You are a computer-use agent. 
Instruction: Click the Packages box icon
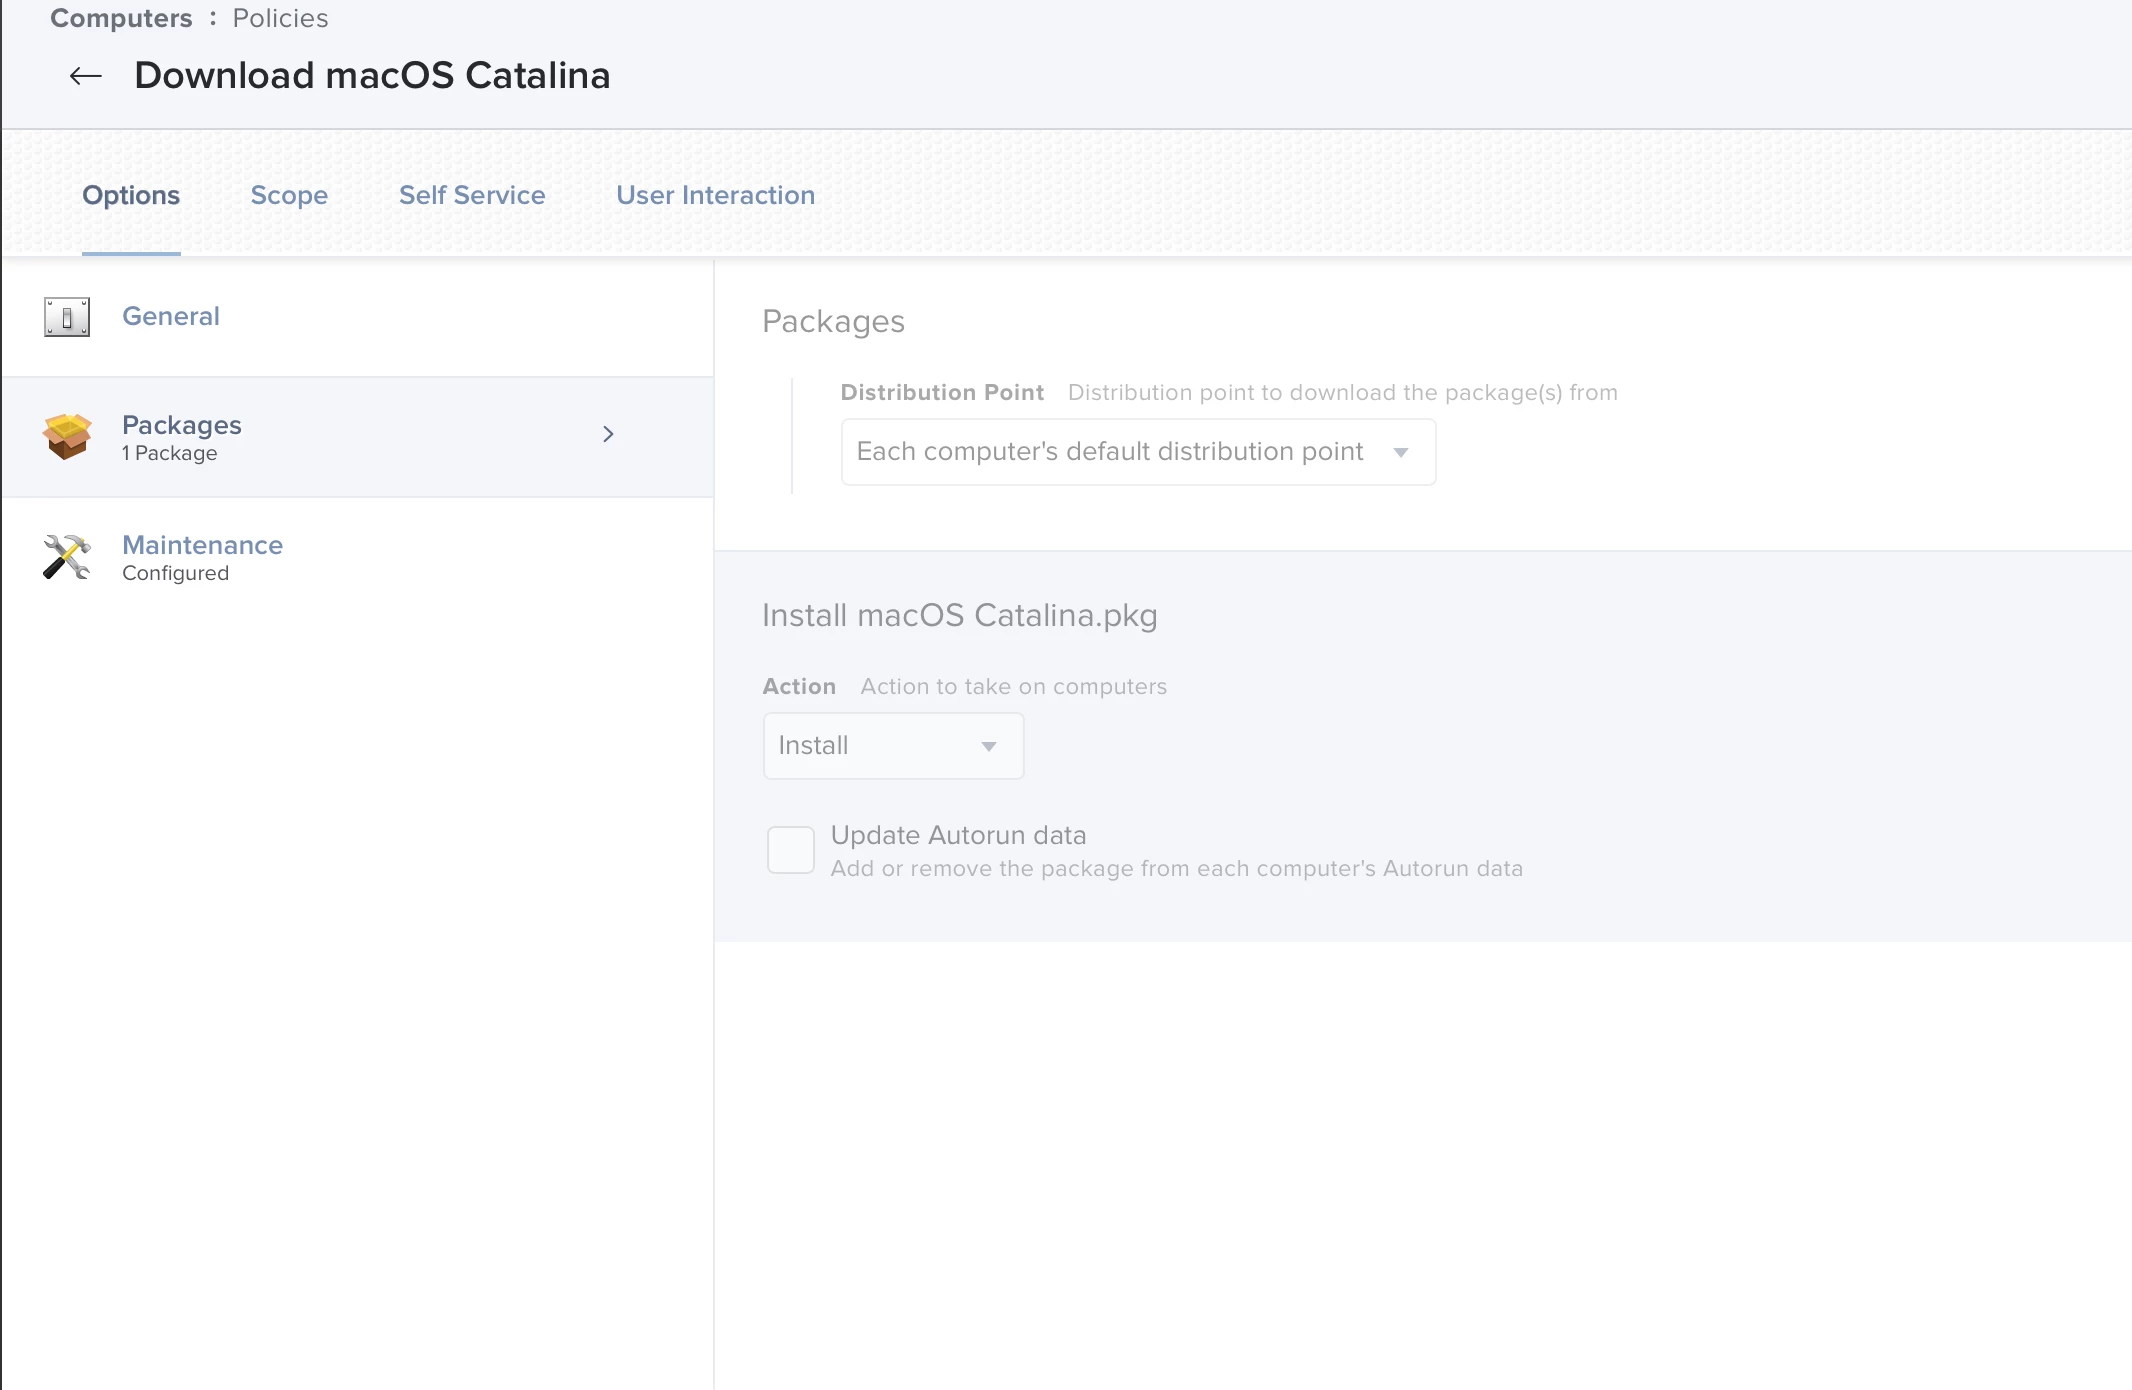67,437
